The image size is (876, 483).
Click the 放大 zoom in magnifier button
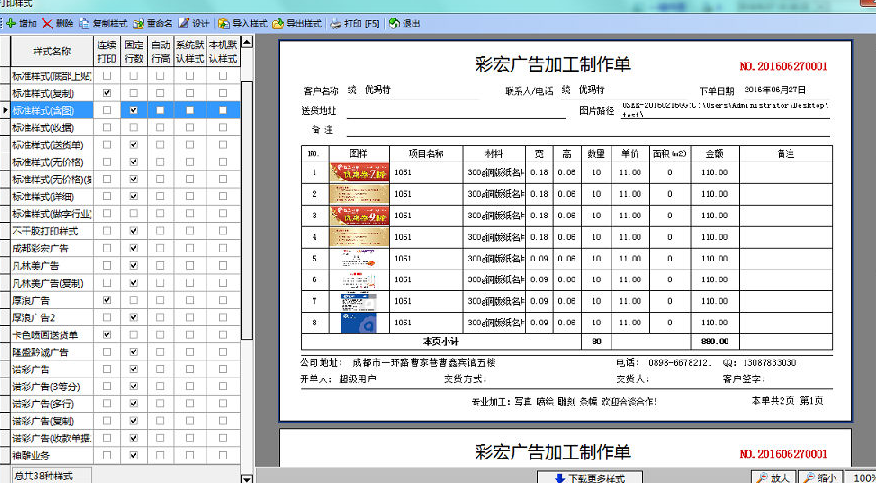773,477
